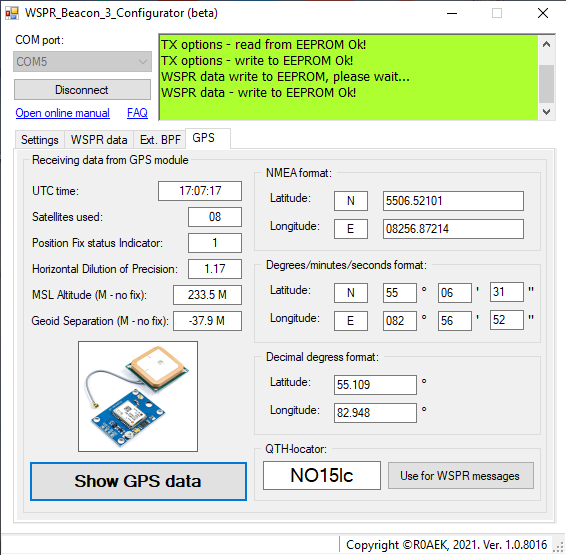Click the NMEA latitude value field
The height and width of the screenshot is (555, 566).
[453, 201]
